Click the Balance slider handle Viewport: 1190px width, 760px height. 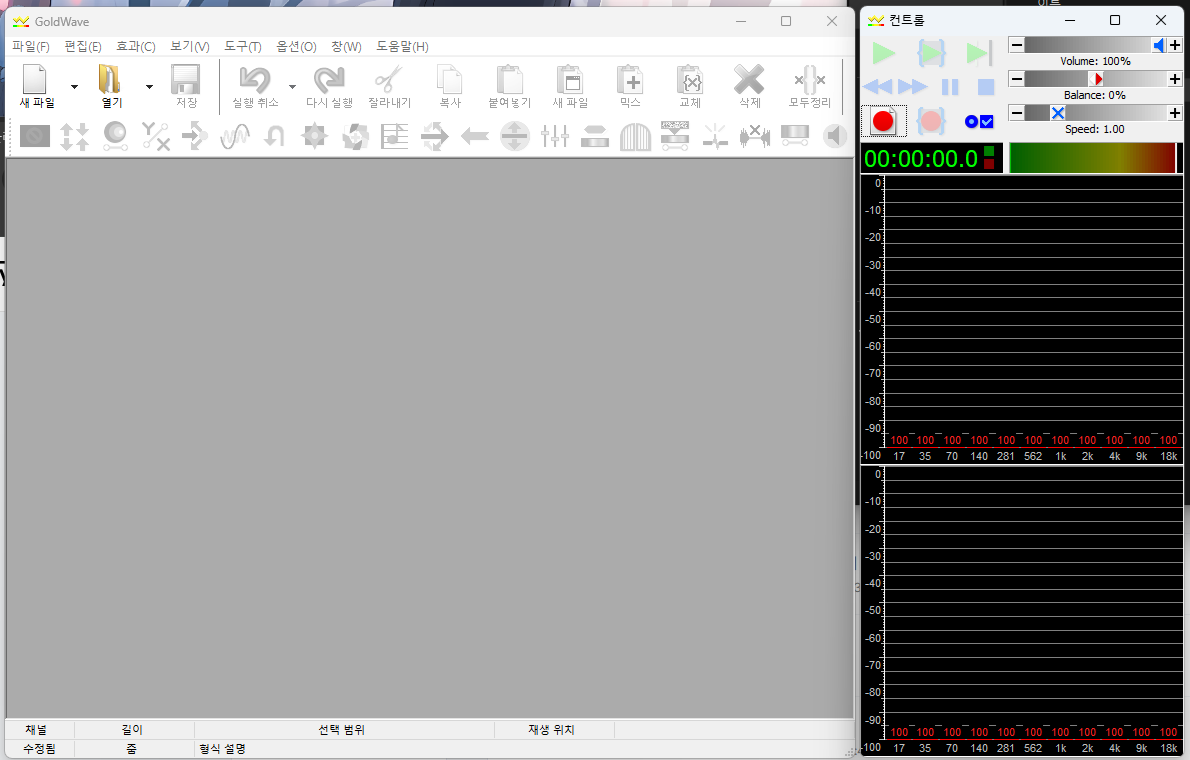coord(1097,79)
